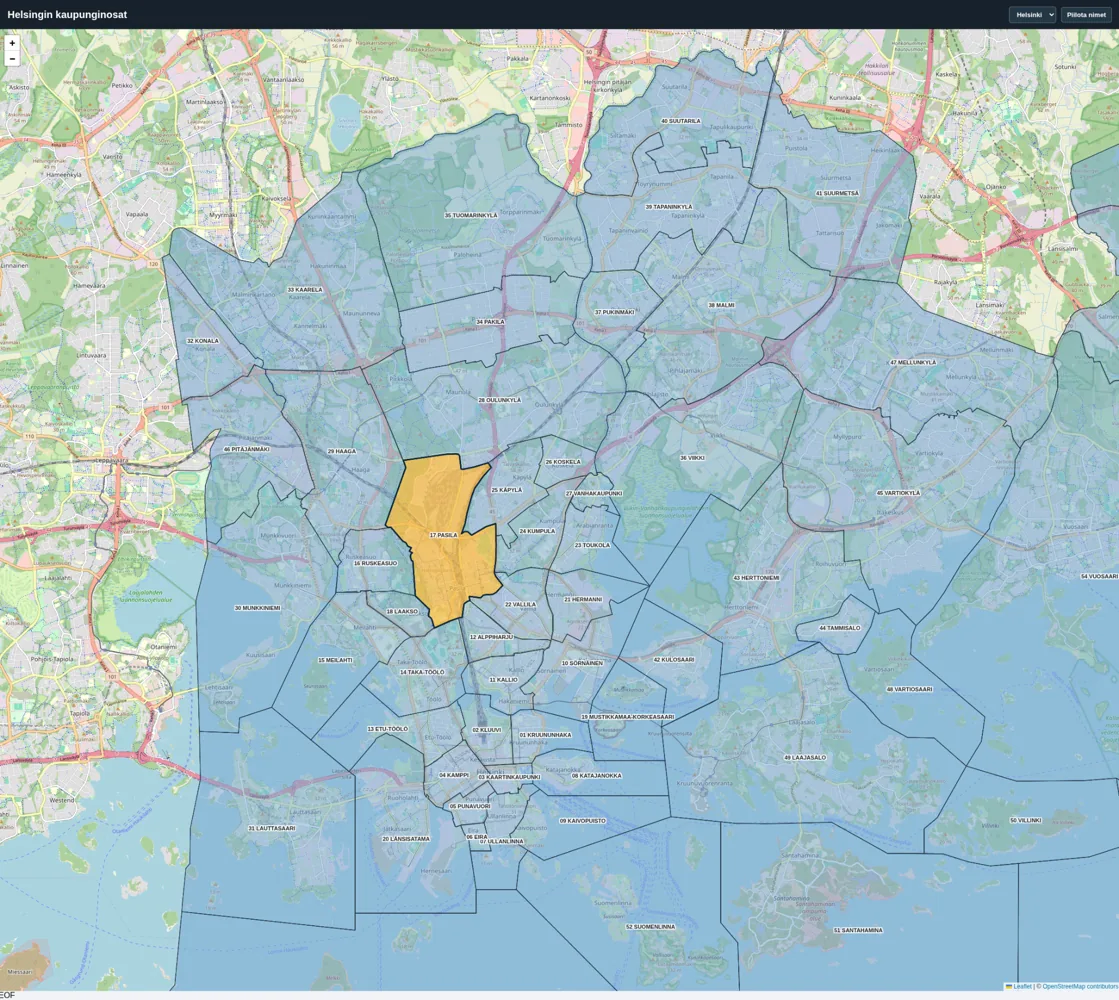Click the 03 KAARTINKAUPUNKI label
The width and height of the screenshot is (1119, 1000).
pyautogui.click(x=509, y=777)
